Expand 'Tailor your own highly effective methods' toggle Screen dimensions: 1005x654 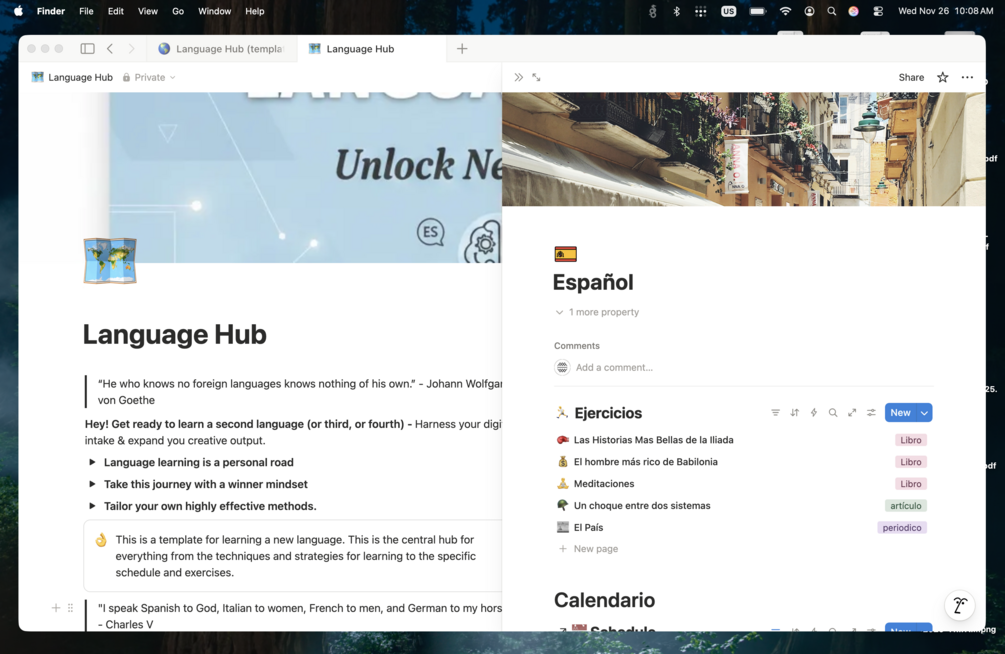(x=92, y=506)
